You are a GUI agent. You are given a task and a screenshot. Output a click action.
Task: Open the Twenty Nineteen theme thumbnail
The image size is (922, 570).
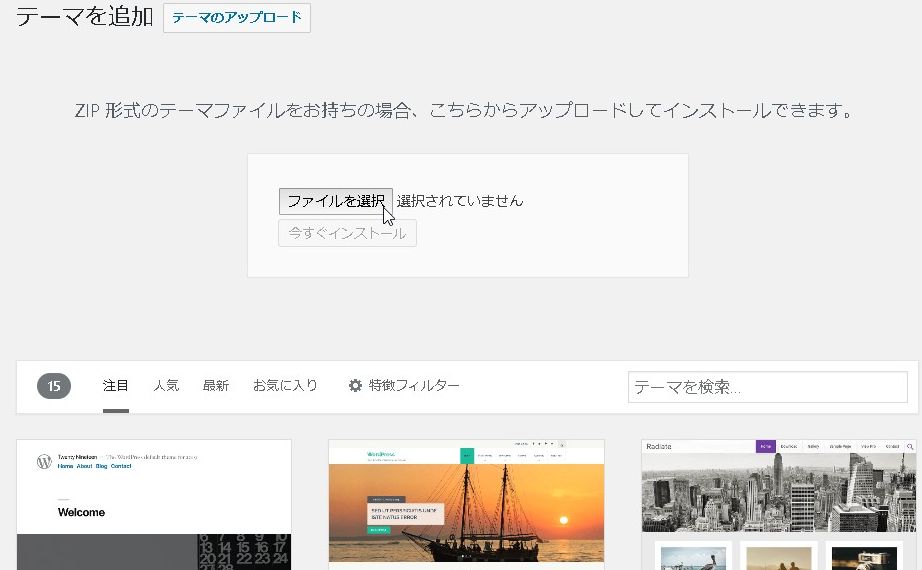[x=154, y=505]
